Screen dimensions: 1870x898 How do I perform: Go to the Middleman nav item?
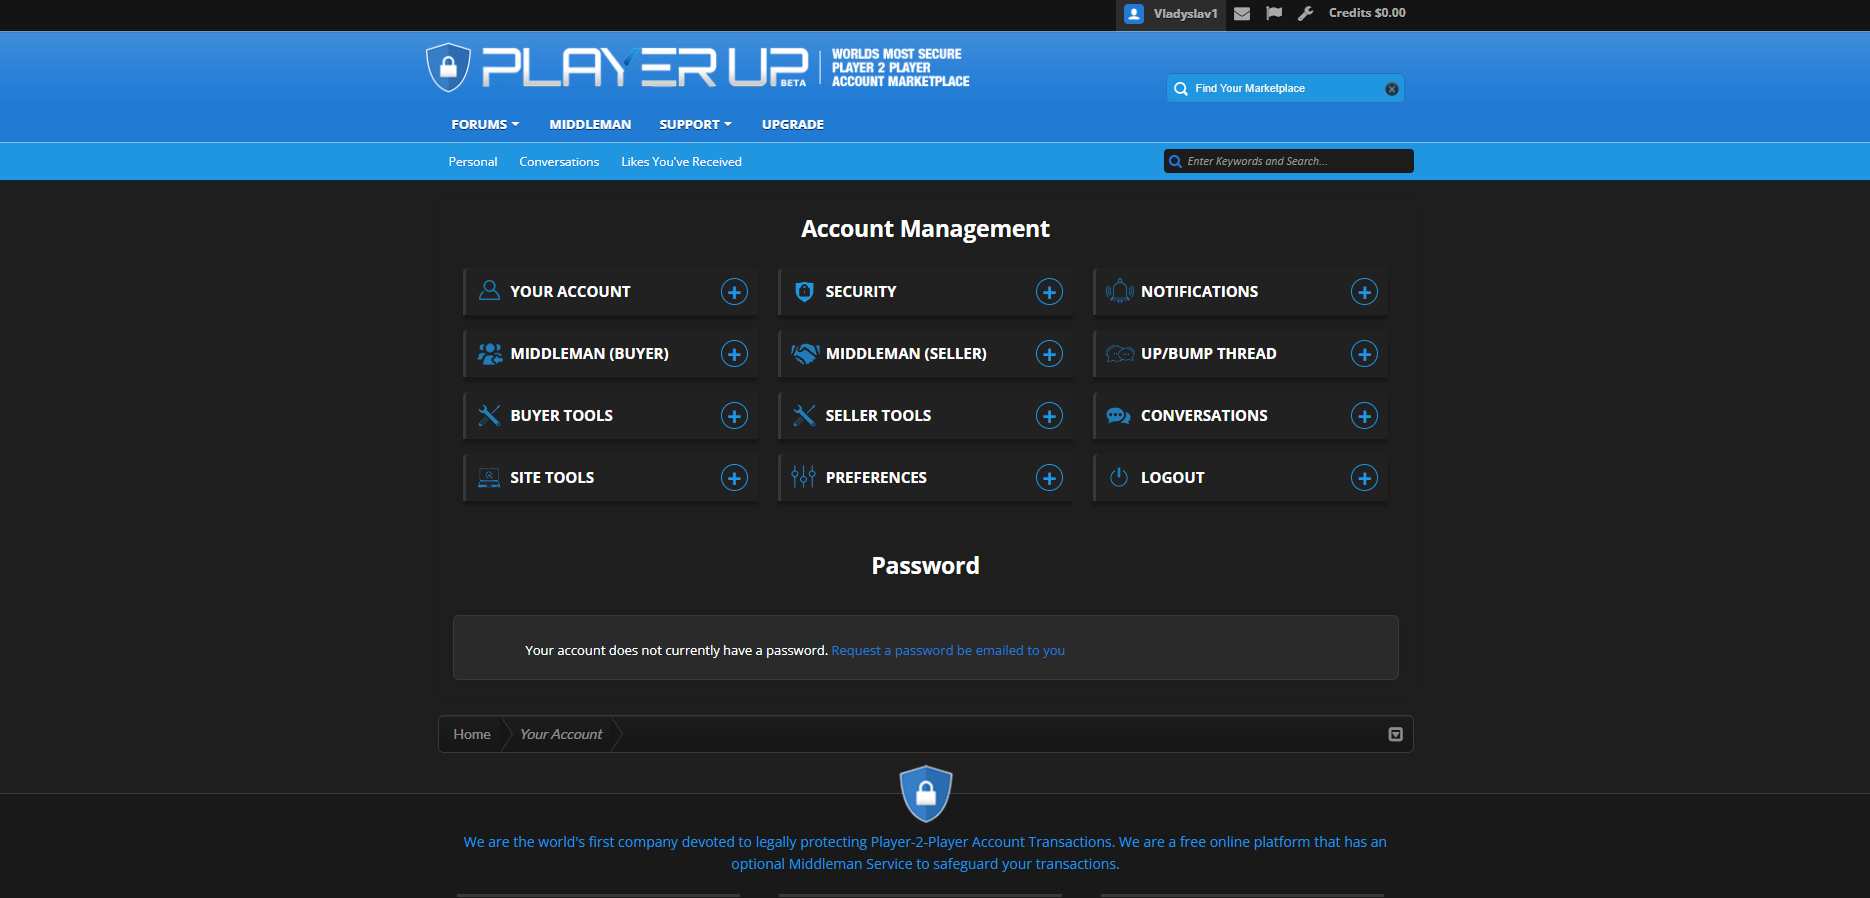(x=590, y=124)
